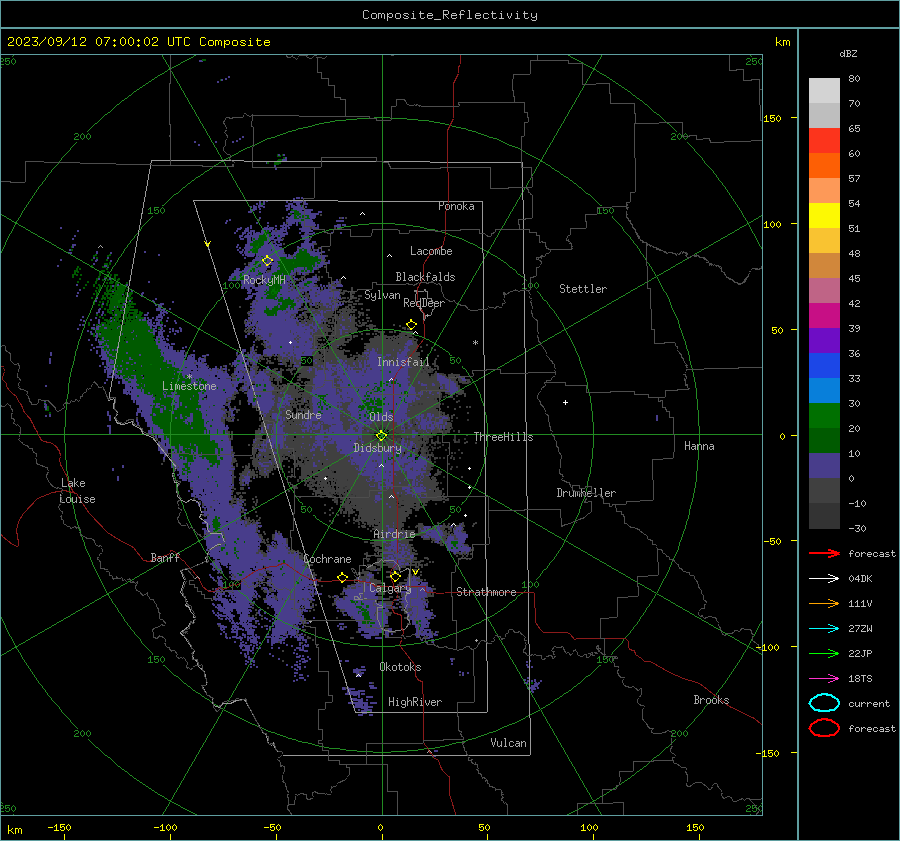The width and height of the screenshot is (900, 841).
Task: Click the red 'forecast' ellipse in legend
Action: (824, 728)
